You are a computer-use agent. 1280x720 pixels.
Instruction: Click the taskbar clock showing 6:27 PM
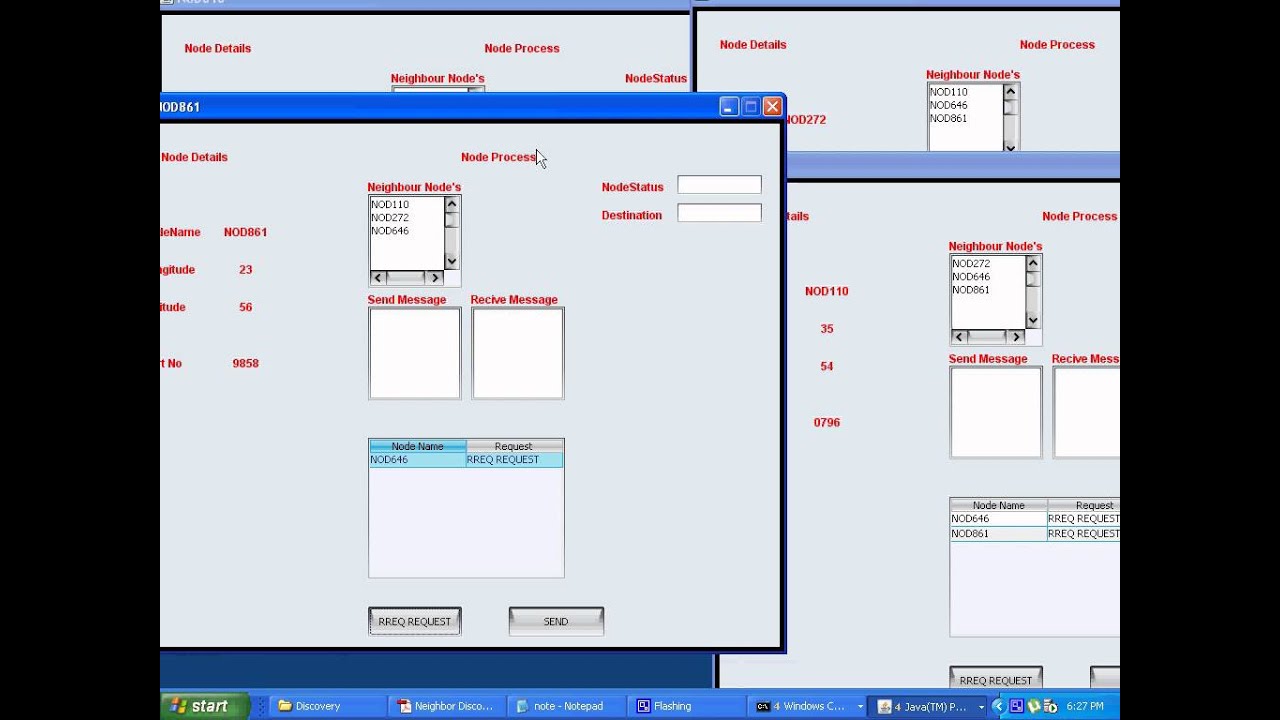point(1085,706)
